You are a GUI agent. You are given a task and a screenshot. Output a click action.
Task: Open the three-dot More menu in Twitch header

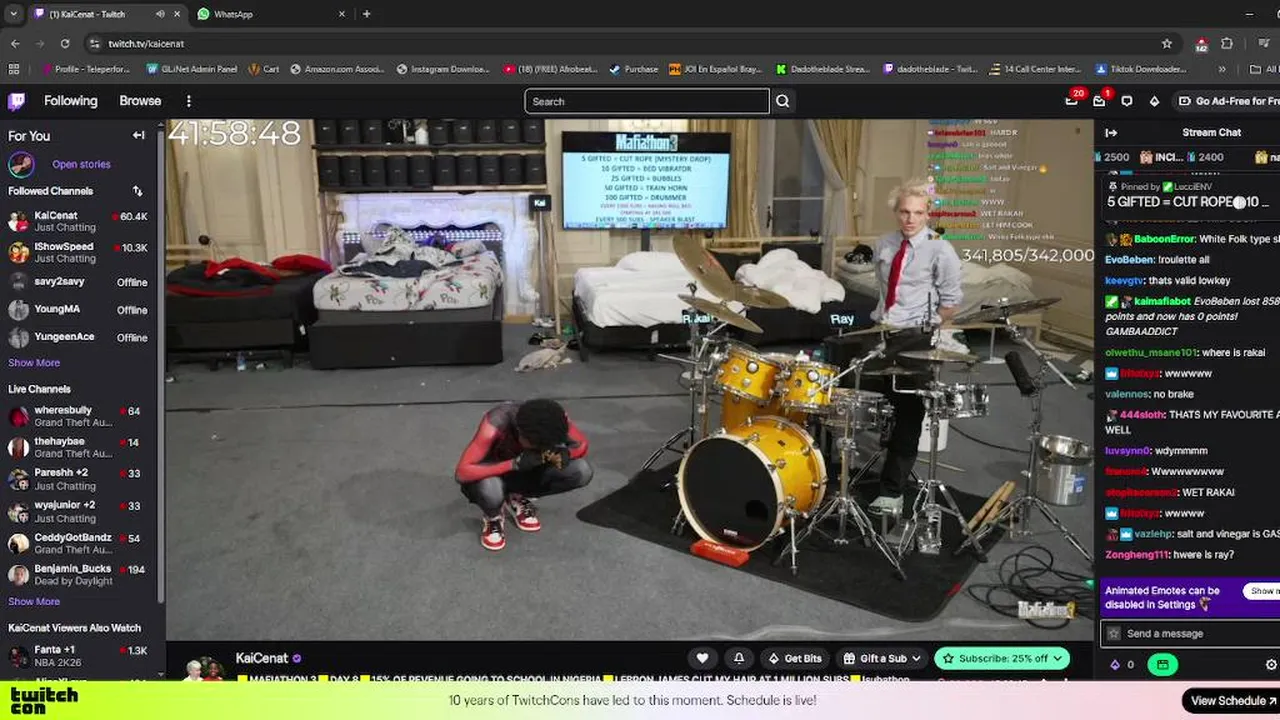point(188,101)
